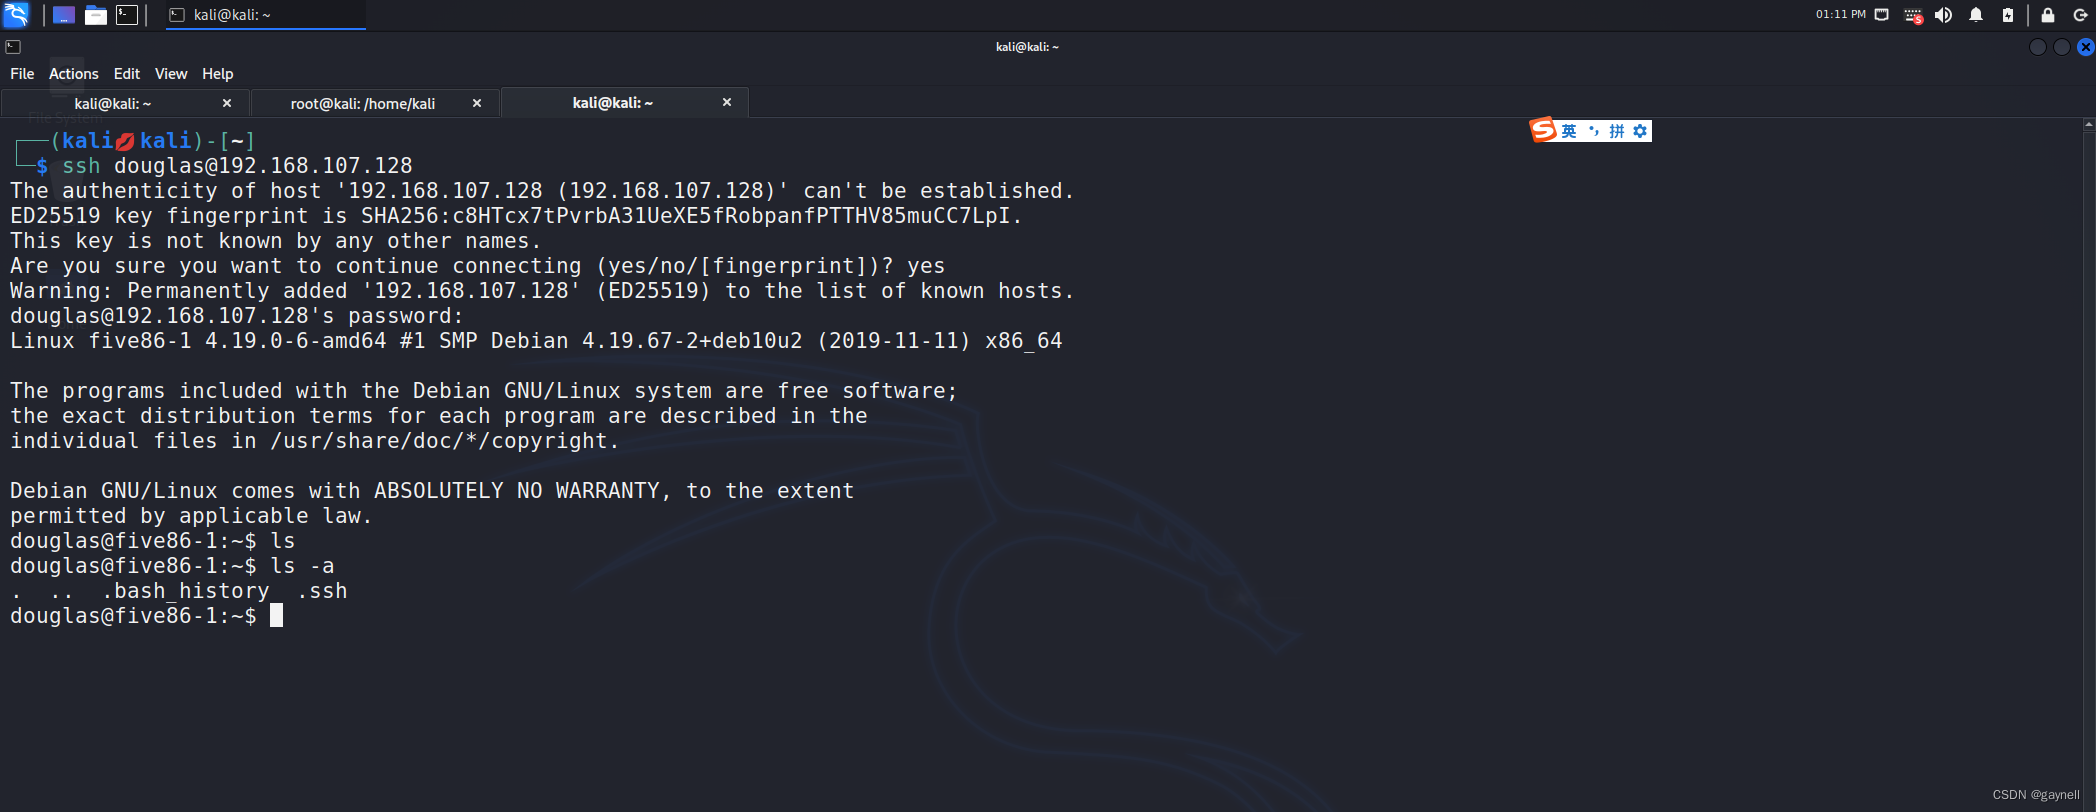Click the ED25519 key fingerprint line
This screenshot has height=812, width=2096.
516,216
